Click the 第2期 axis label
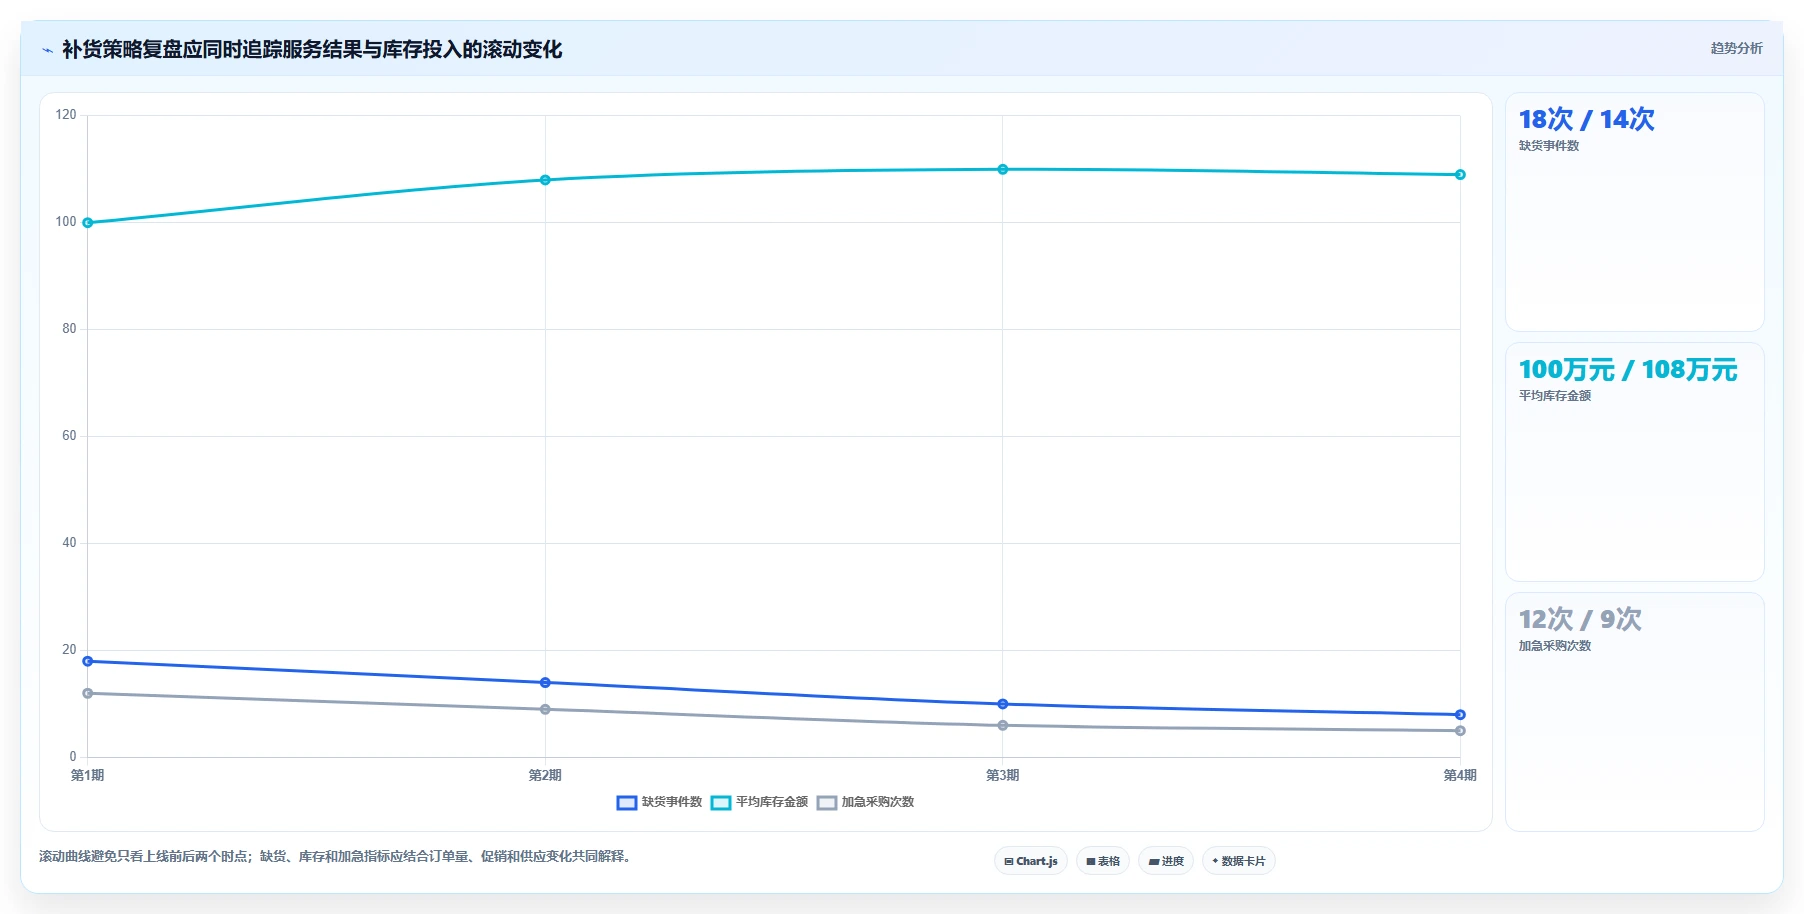The height and width of the screenshot is (914, 1804). [x=545, y=775]
